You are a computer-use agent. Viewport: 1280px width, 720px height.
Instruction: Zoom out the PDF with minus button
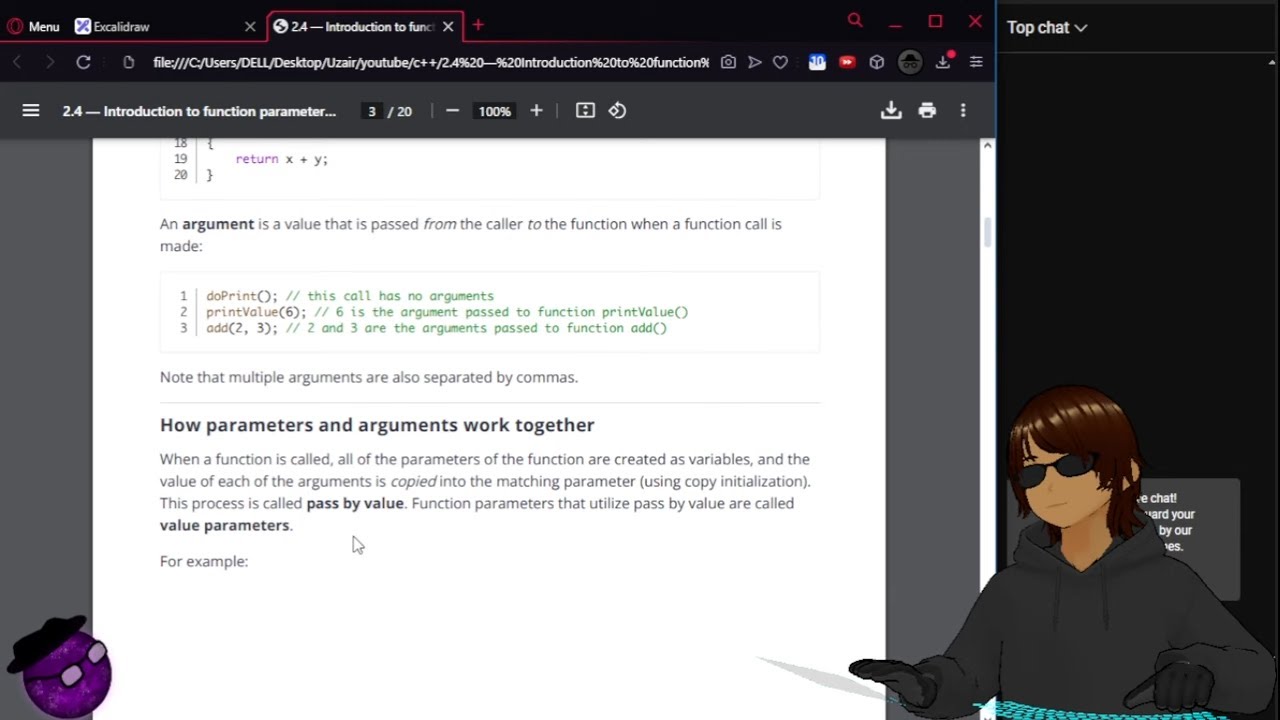[452, 111]
